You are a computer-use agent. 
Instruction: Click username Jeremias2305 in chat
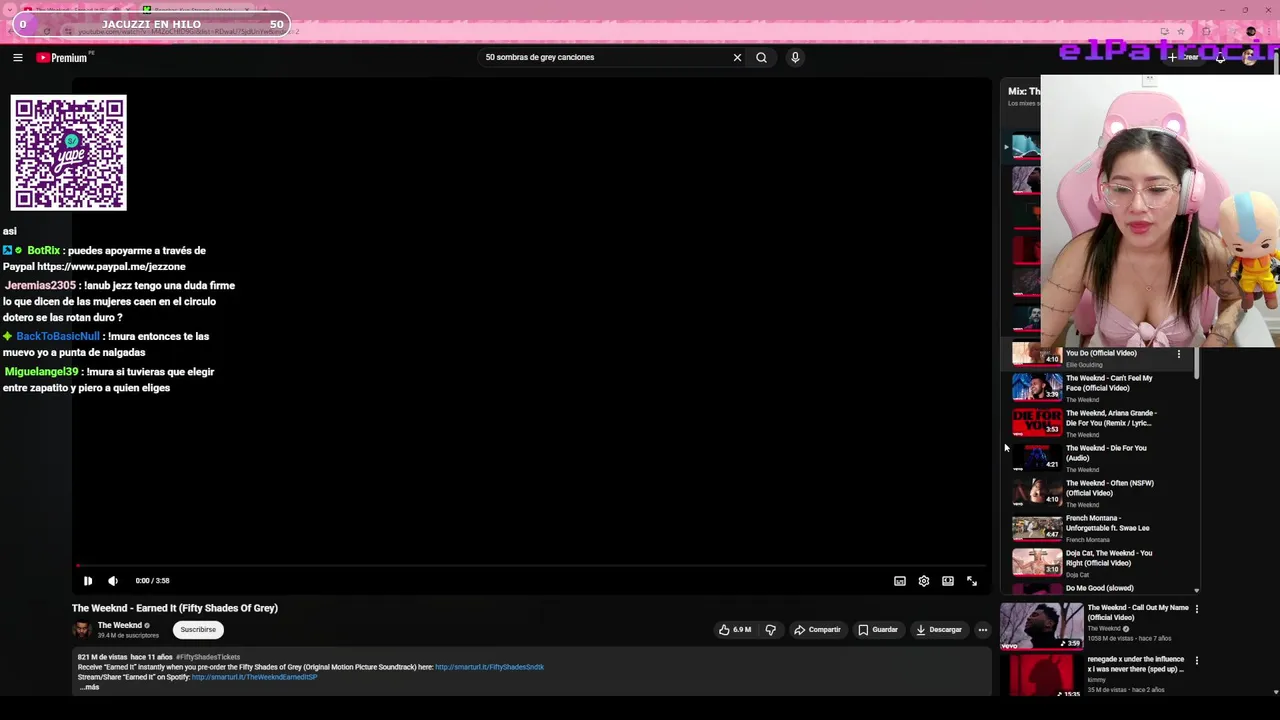[x=40, y=286]
